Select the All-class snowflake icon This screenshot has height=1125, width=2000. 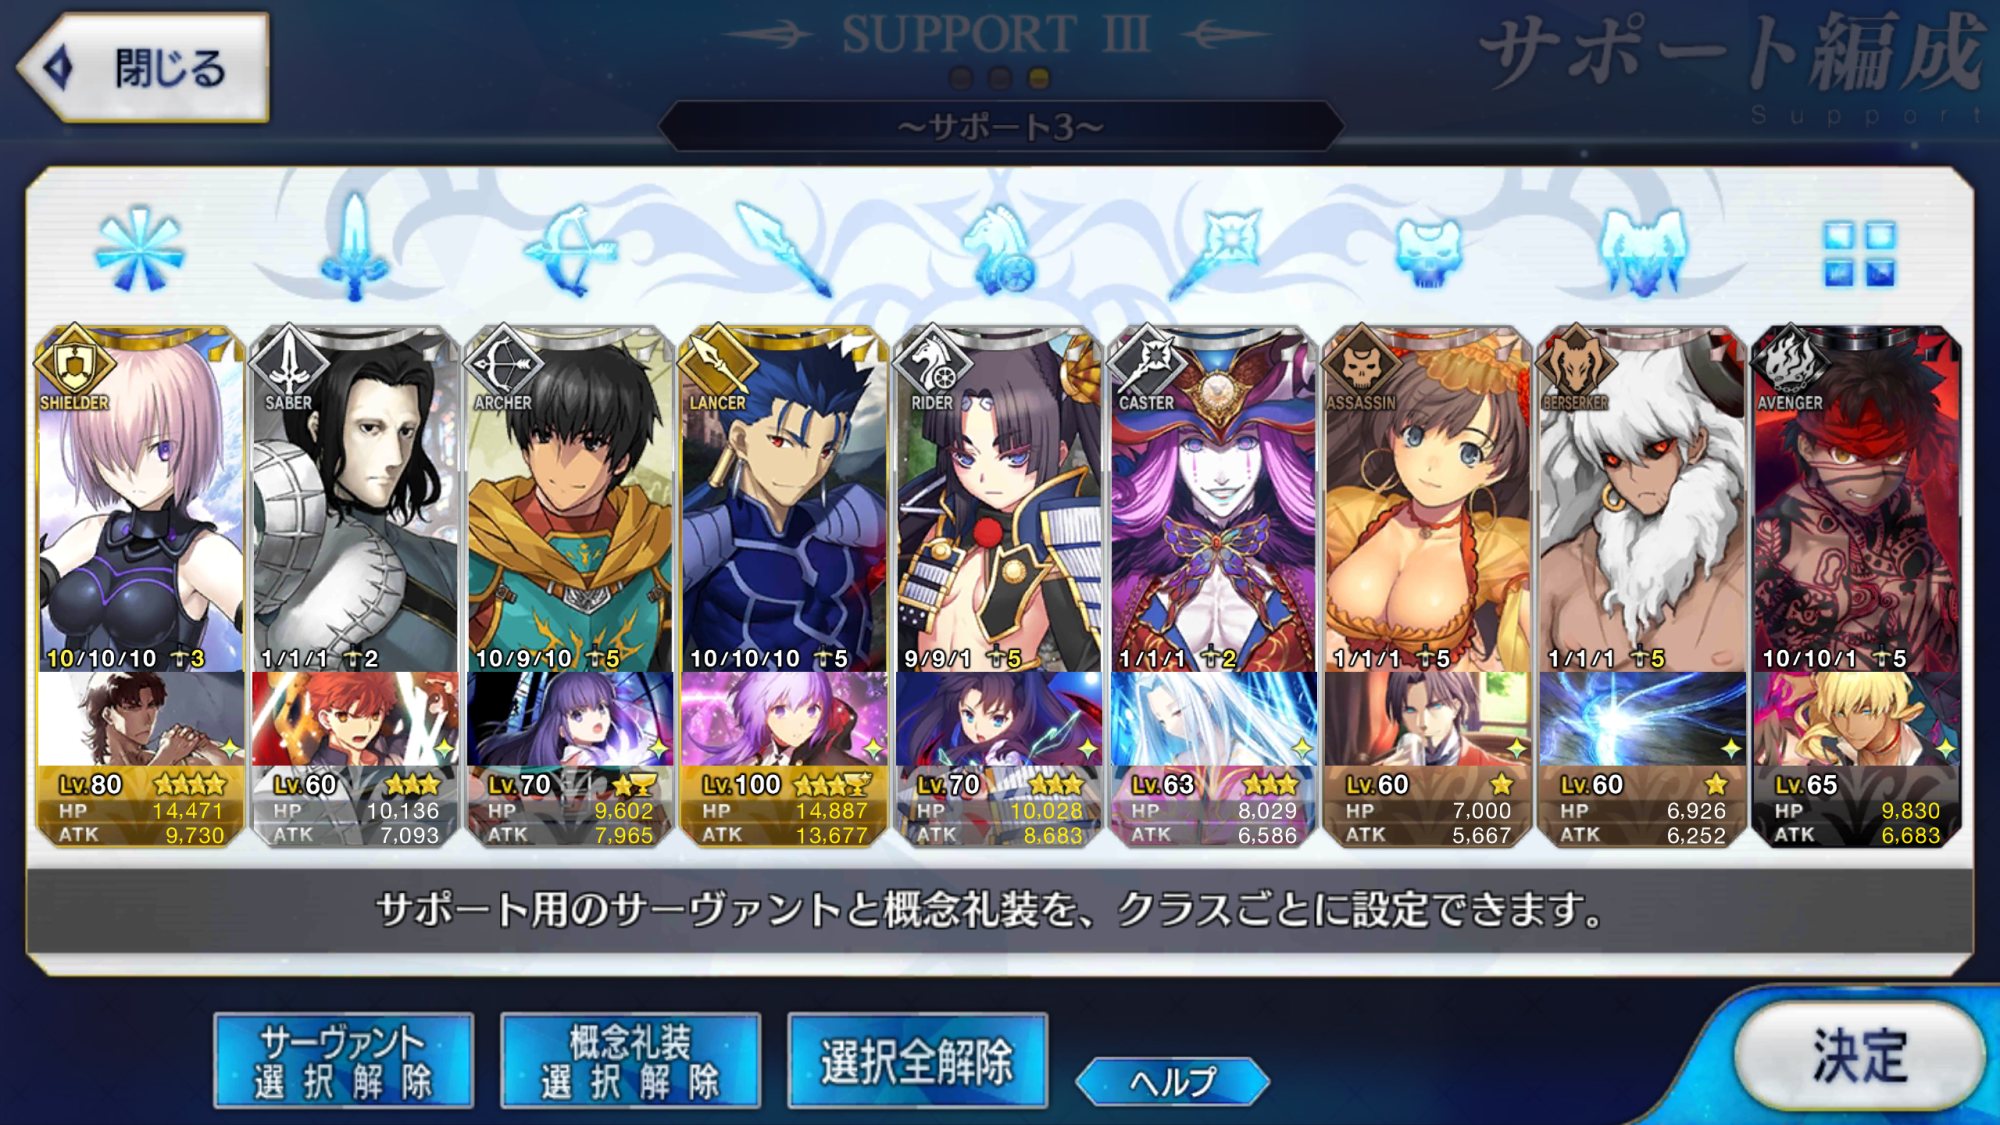tap(140, 249)
